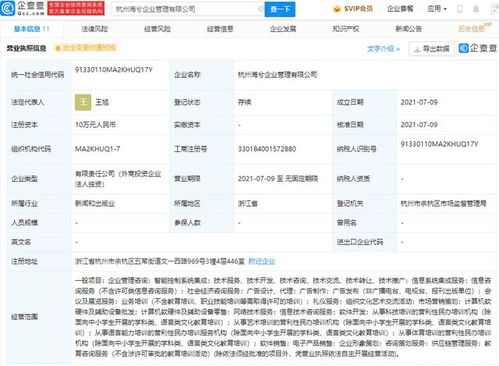
Task: Switch to the 新闻公告 tab
Action: pos(409,29)
